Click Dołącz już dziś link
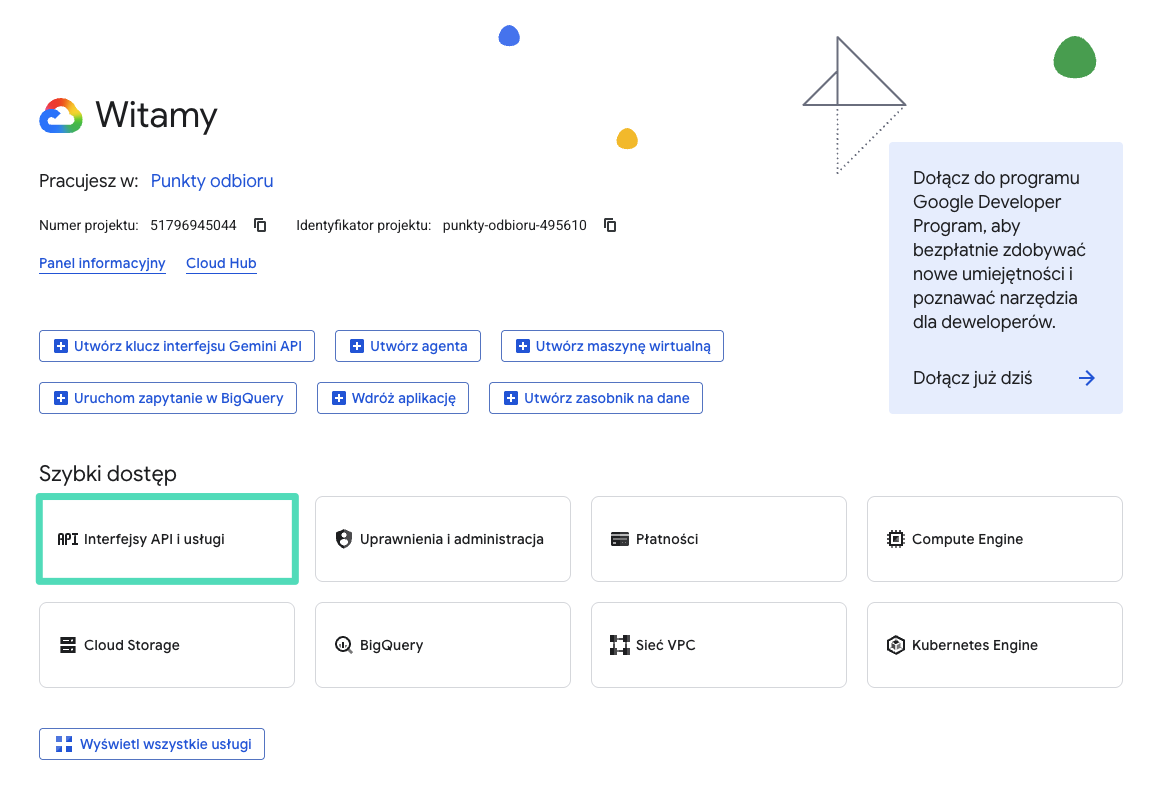The height and width of the screenshot is (798, 1159). tap(973, 378)
